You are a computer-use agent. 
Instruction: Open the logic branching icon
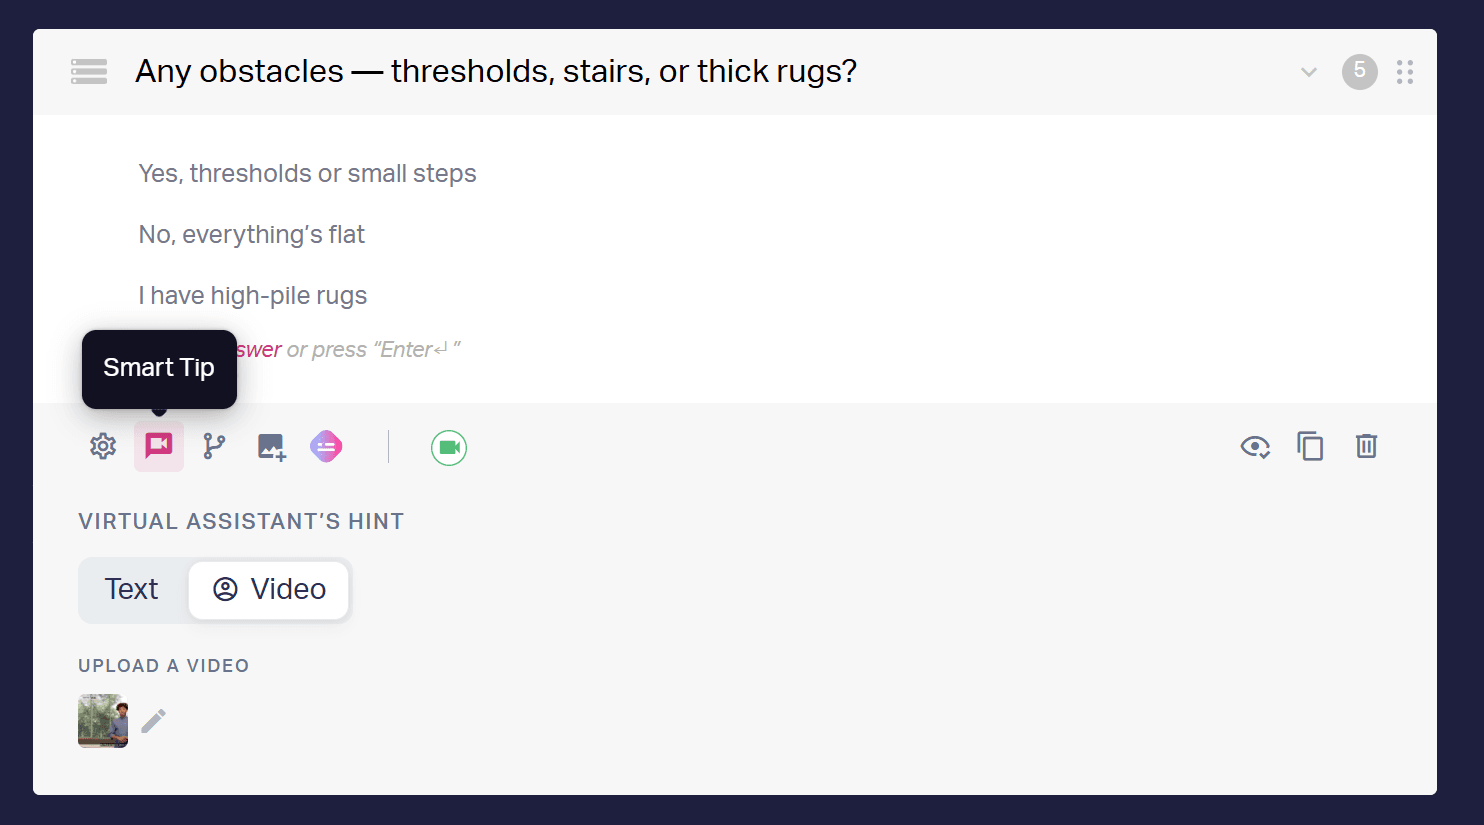(x=214, y=446)
